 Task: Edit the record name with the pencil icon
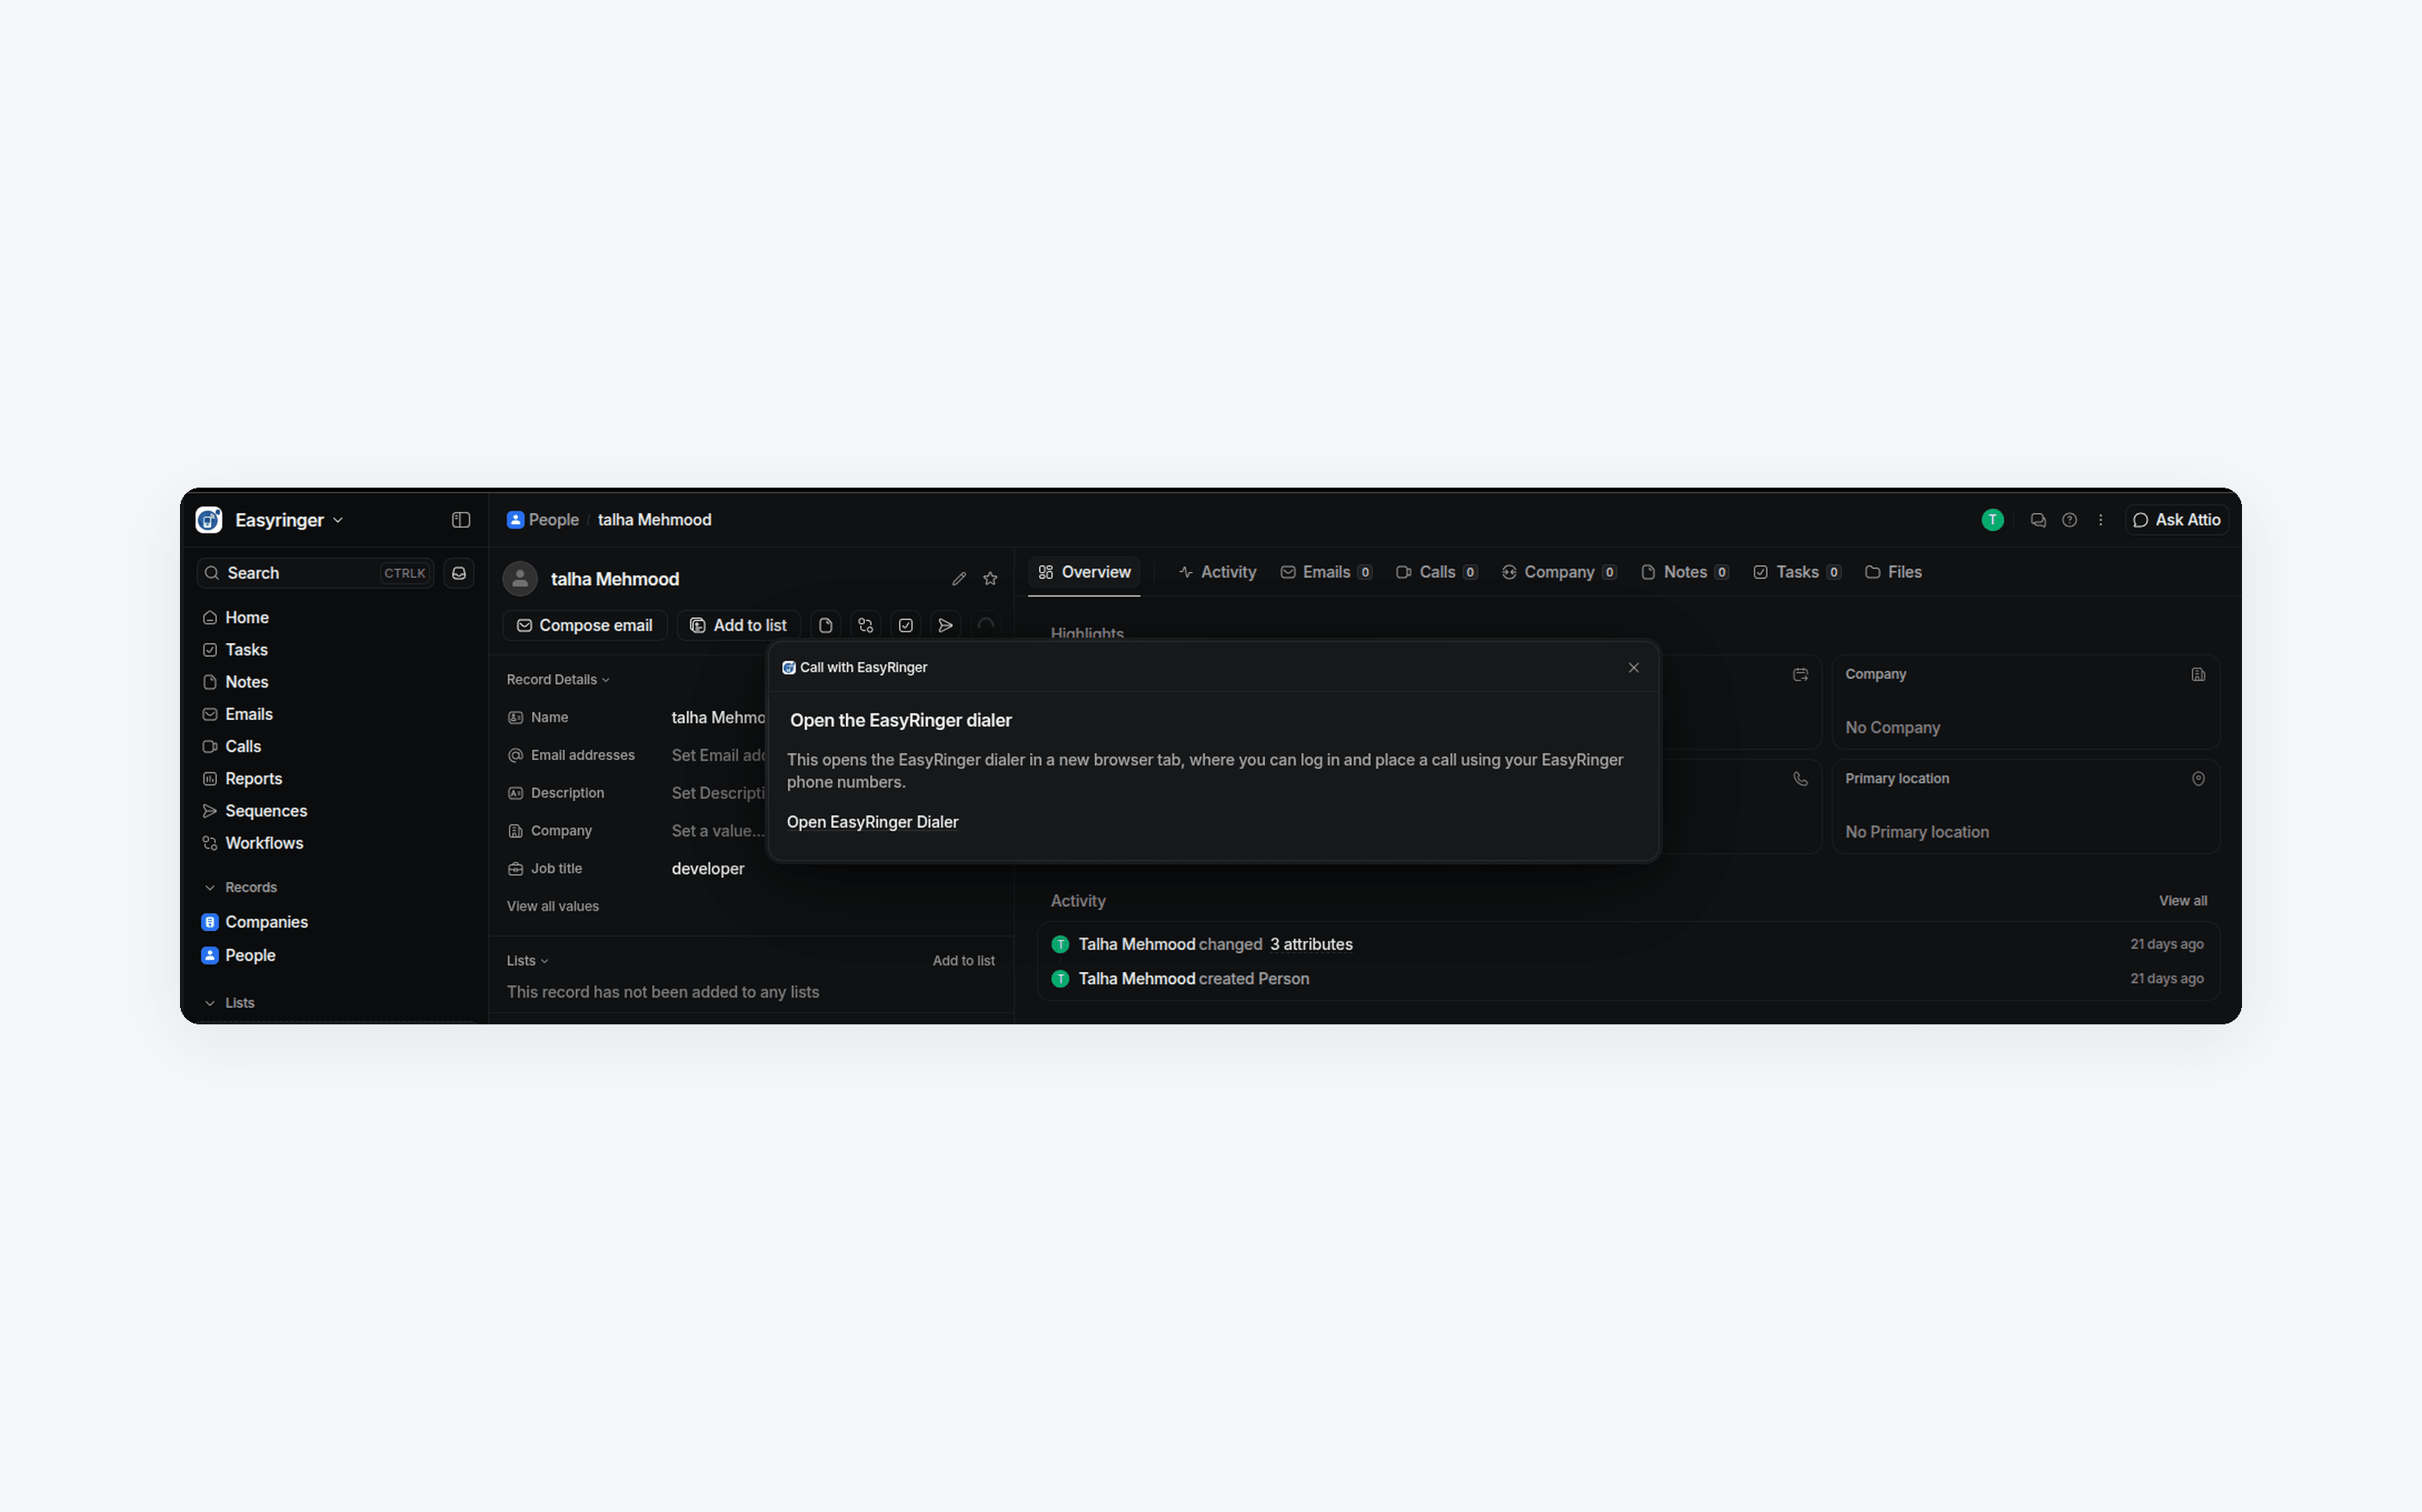pos(959,579)
